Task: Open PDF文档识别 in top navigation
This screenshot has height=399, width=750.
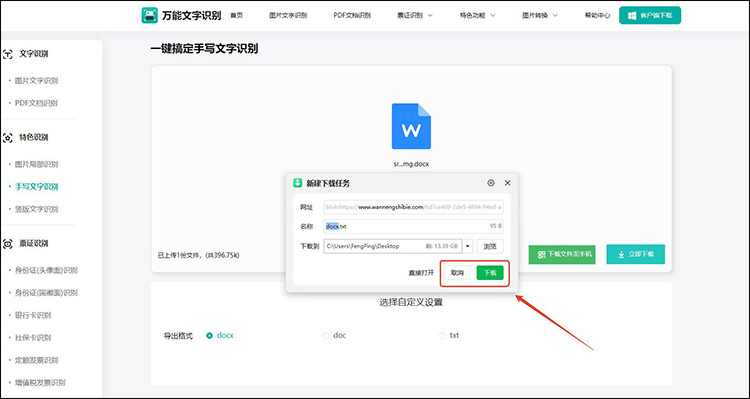Action: 352,15
